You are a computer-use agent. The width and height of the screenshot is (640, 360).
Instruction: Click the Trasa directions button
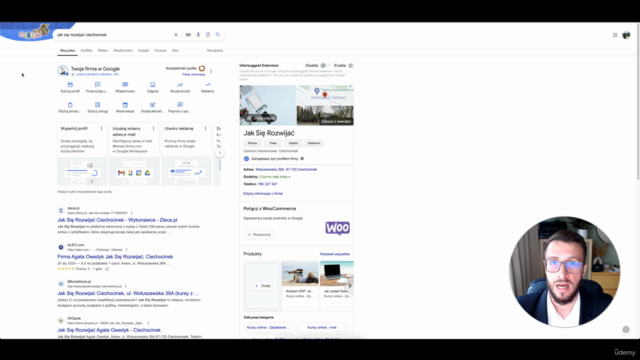point(273,143)
